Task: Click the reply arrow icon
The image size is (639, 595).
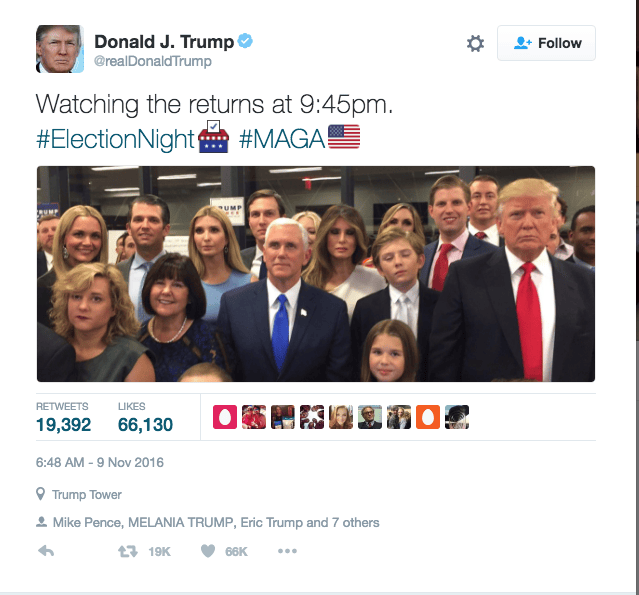Action: (46, 551)
